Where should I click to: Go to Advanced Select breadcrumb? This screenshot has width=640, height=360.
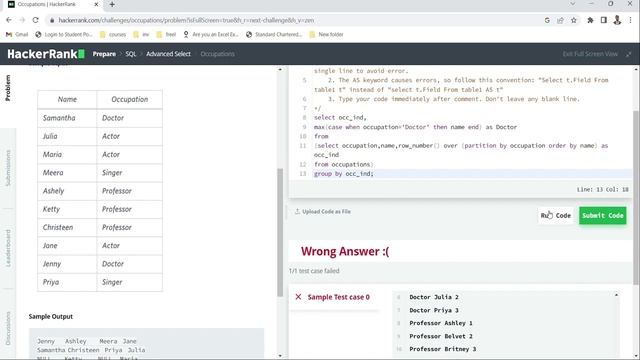[x=168, y=54]
